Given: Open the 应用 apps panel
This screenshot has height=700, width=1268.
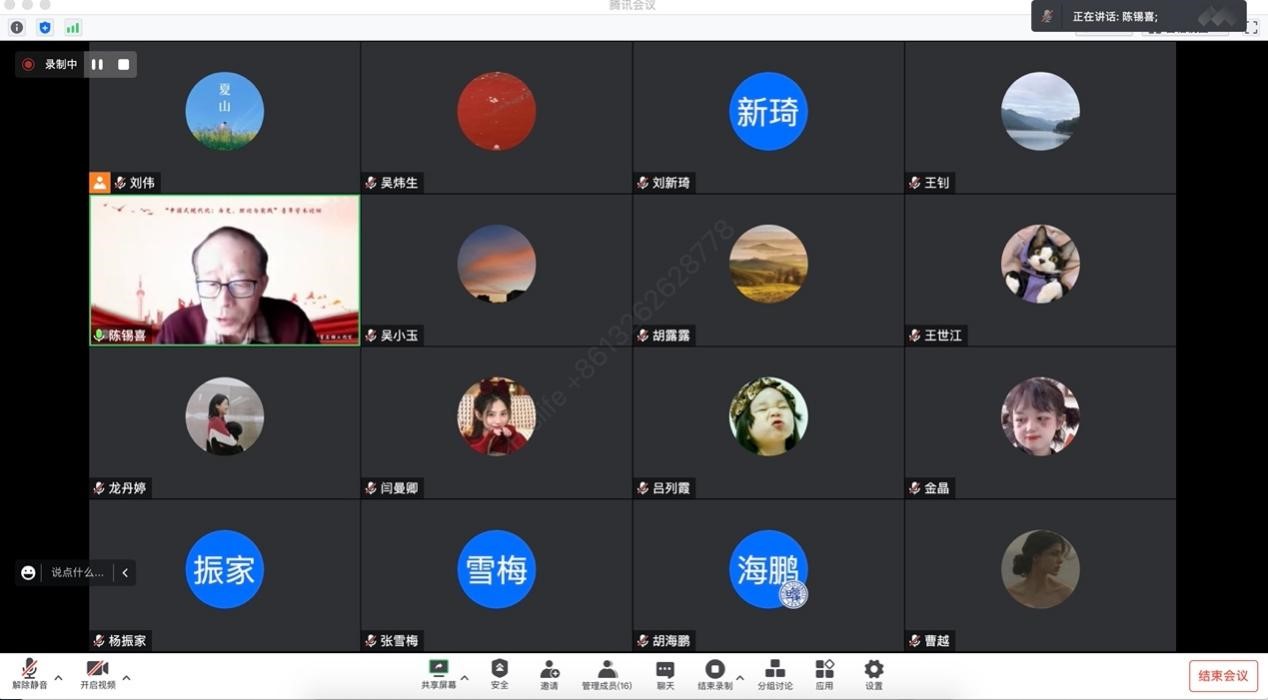Looking at the screenshot, I should tap(824, 673).
